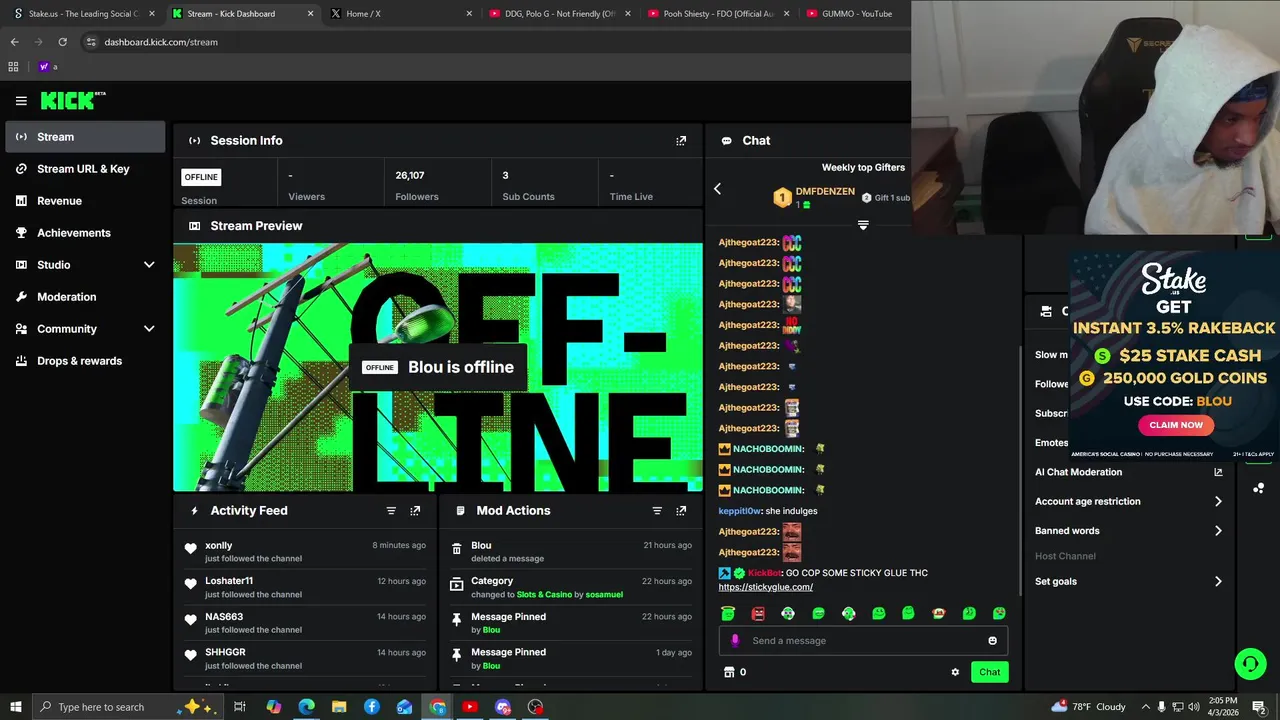This screenshot has width=1280, height=720.
Task: Switch to the Home / X tab
Action: click(400, 14)
